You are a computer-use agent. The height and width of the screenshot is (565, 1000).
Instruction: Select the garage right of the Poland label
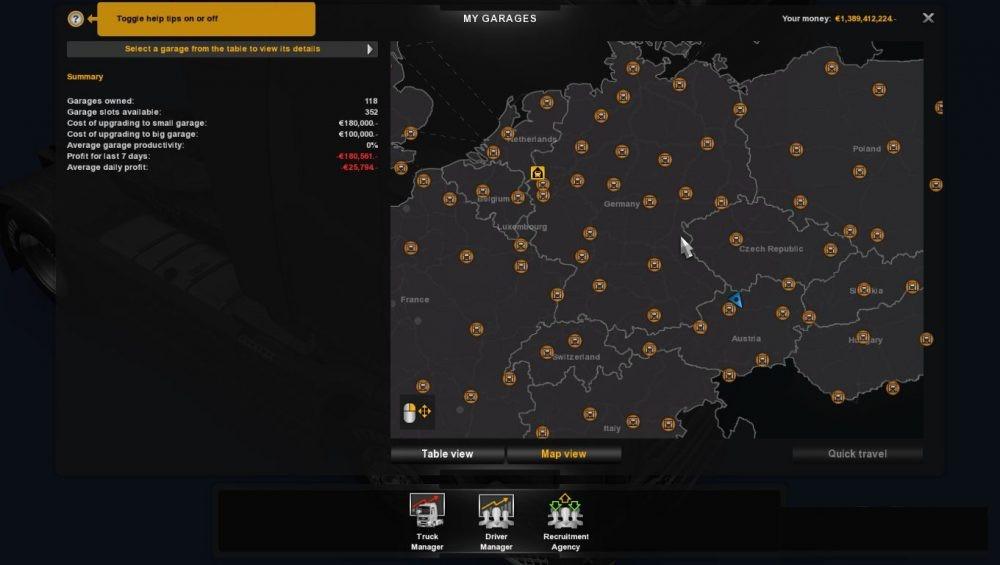click(x=893, y=147)
